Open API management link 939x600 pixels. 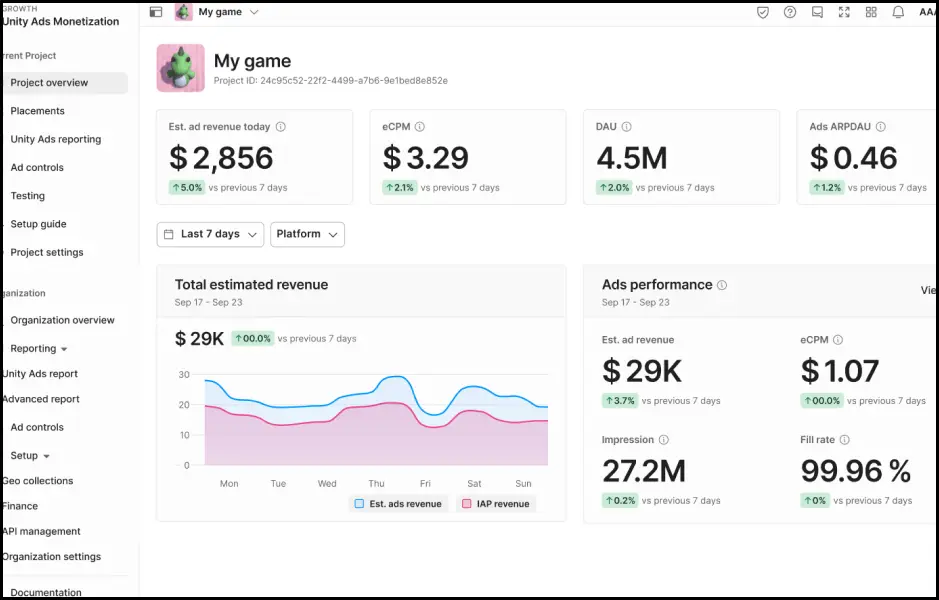pos(41,531)
